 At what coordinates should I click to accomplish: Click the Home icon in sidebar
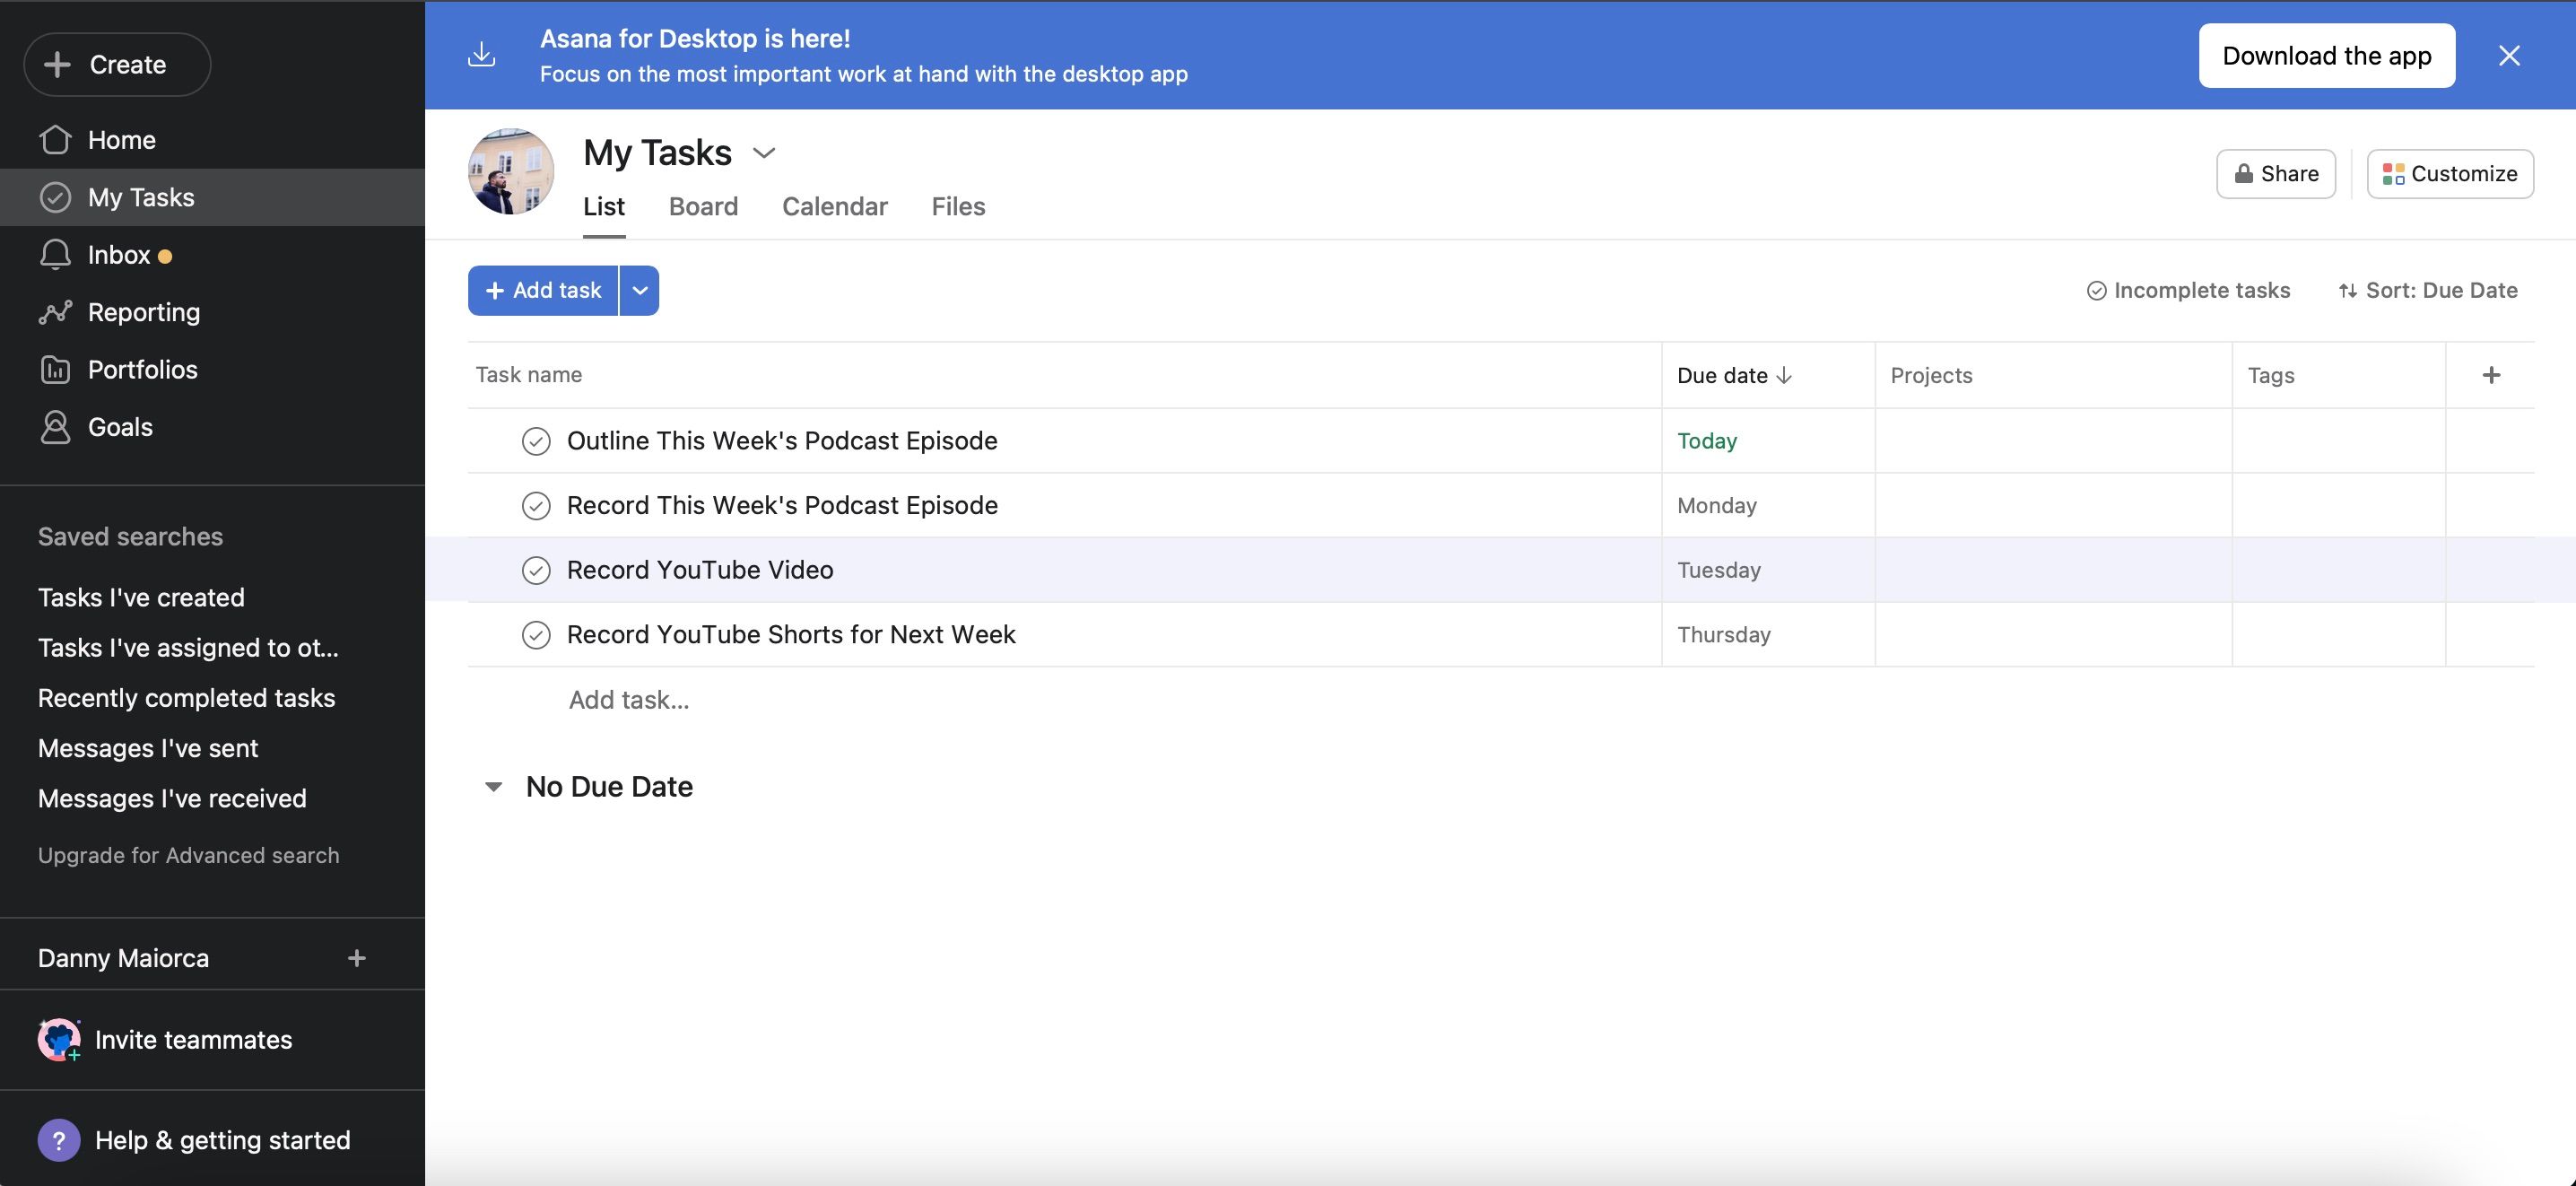[55, 140]
